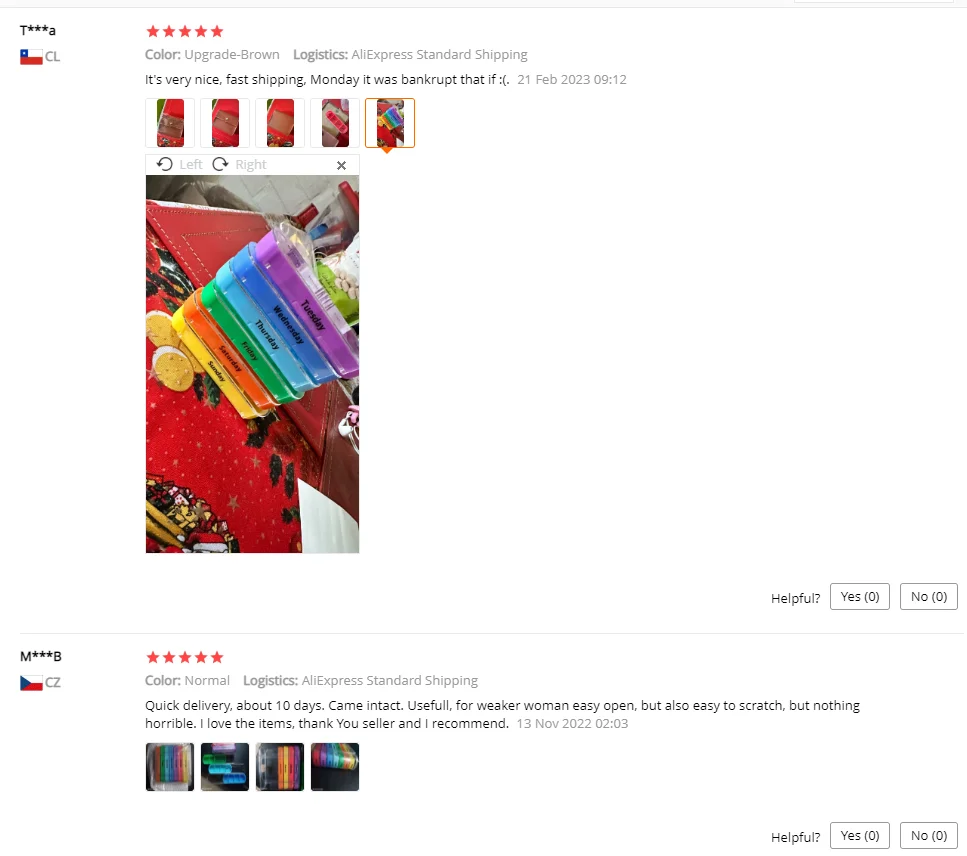
Task: Select the highlighted rainbow pill organizer thumbnail
Action: coord(390,123)
